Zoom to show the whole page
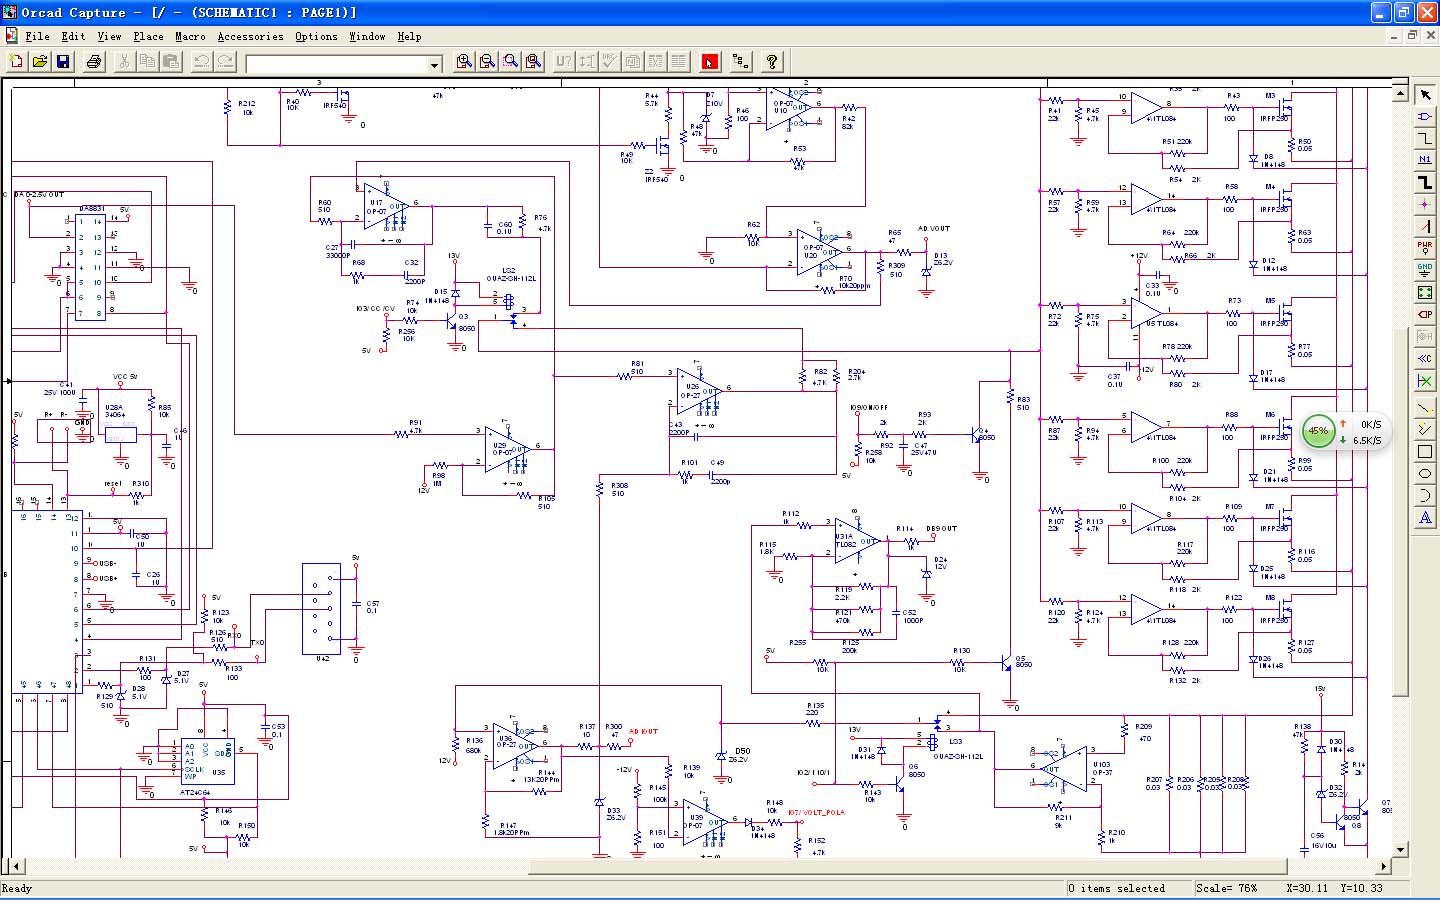Screen dimensions: 1440x900 tap(534, 62)
